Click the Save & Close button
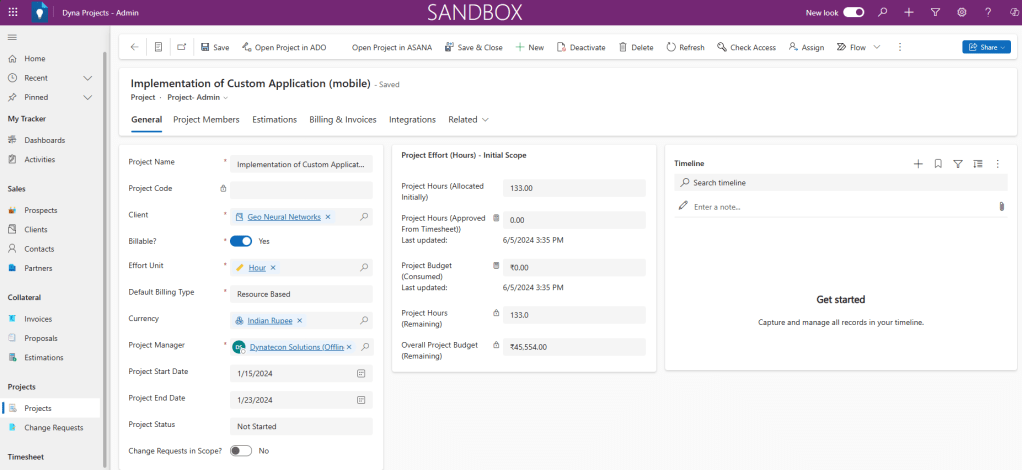The image size is (1022, 470). click(473, 47)
